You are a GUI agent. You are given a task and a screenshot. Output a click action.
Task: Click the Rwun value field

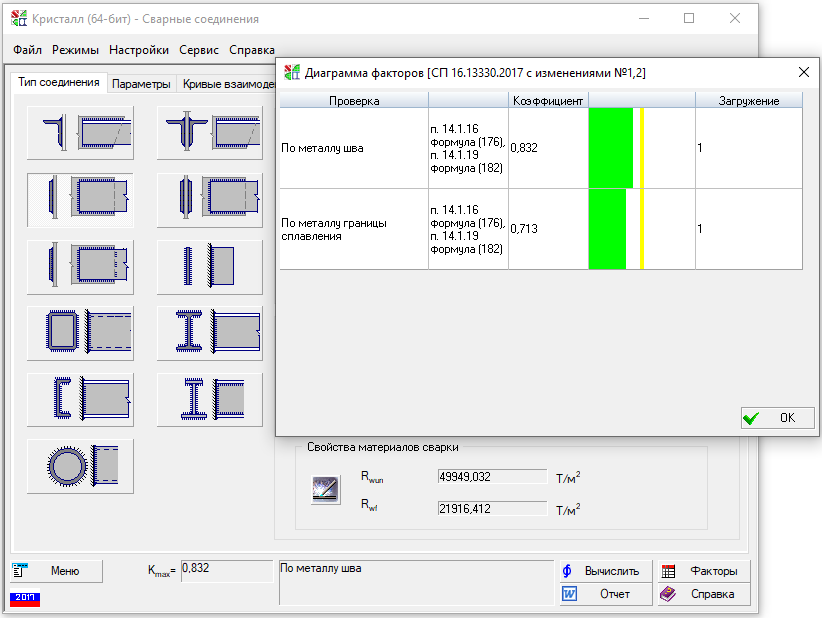click(x=493, y=477)
